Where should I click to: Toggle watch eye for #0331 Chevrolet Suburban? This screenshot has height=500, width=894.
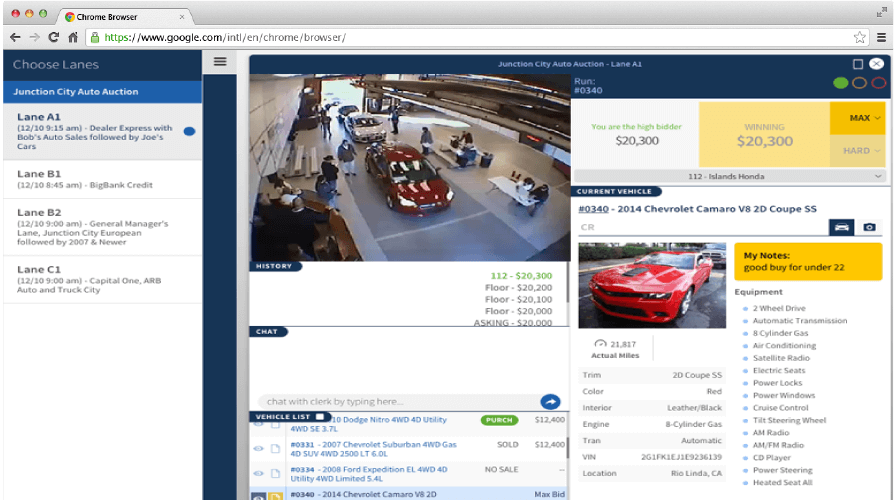259,449
